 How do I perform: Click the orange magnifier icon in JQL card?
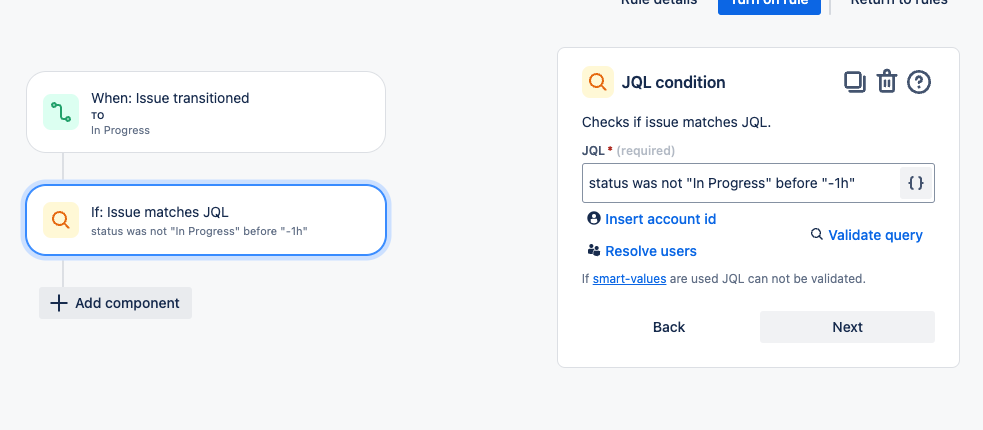[61, 220]
